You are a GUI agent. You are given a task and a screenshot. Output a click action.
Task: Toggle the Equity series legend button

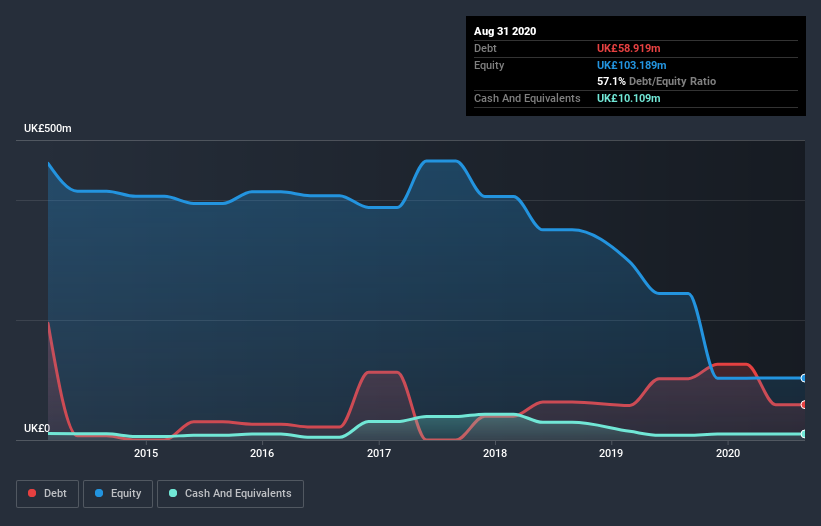click(x=118, y=494)
